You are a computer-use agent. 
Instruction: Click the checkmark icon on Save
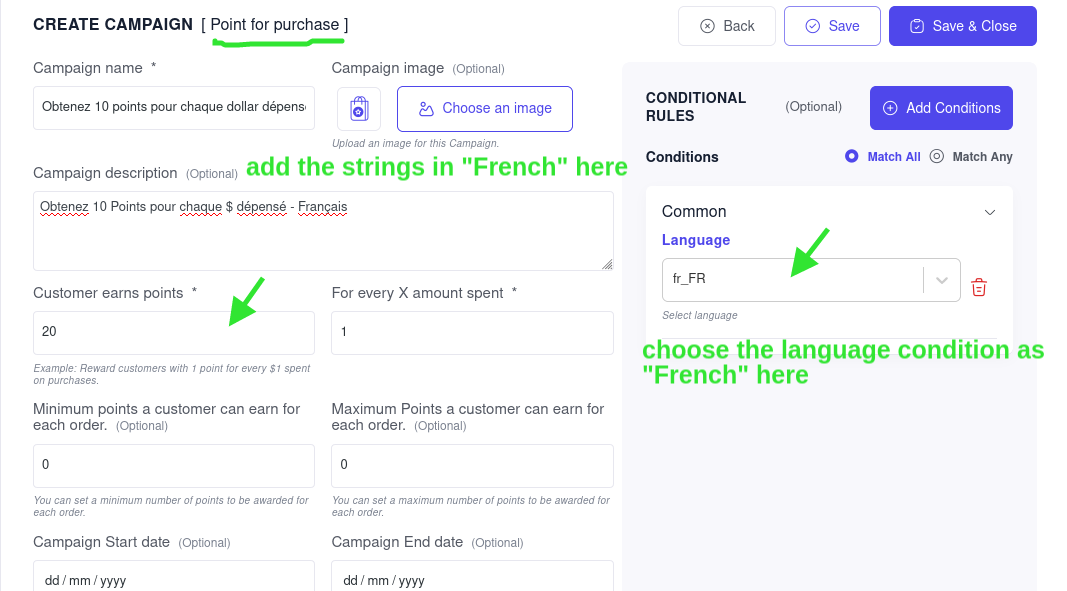tap(812, 26)
